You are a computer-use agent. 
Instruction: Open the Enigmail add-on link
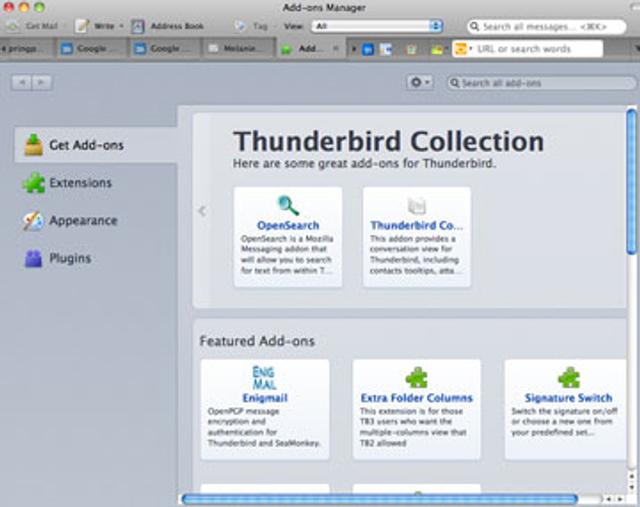click(x=265, y=398)
